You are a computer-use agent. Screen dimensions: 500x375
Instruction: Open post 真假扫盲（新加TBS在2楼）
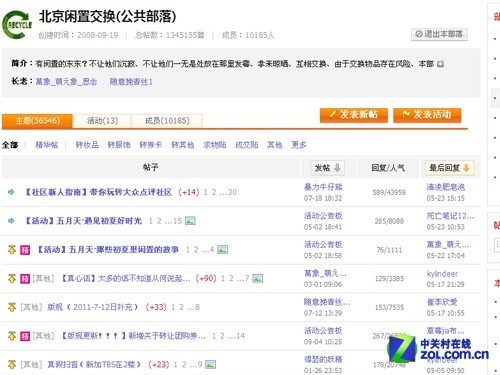coord(94,364)
